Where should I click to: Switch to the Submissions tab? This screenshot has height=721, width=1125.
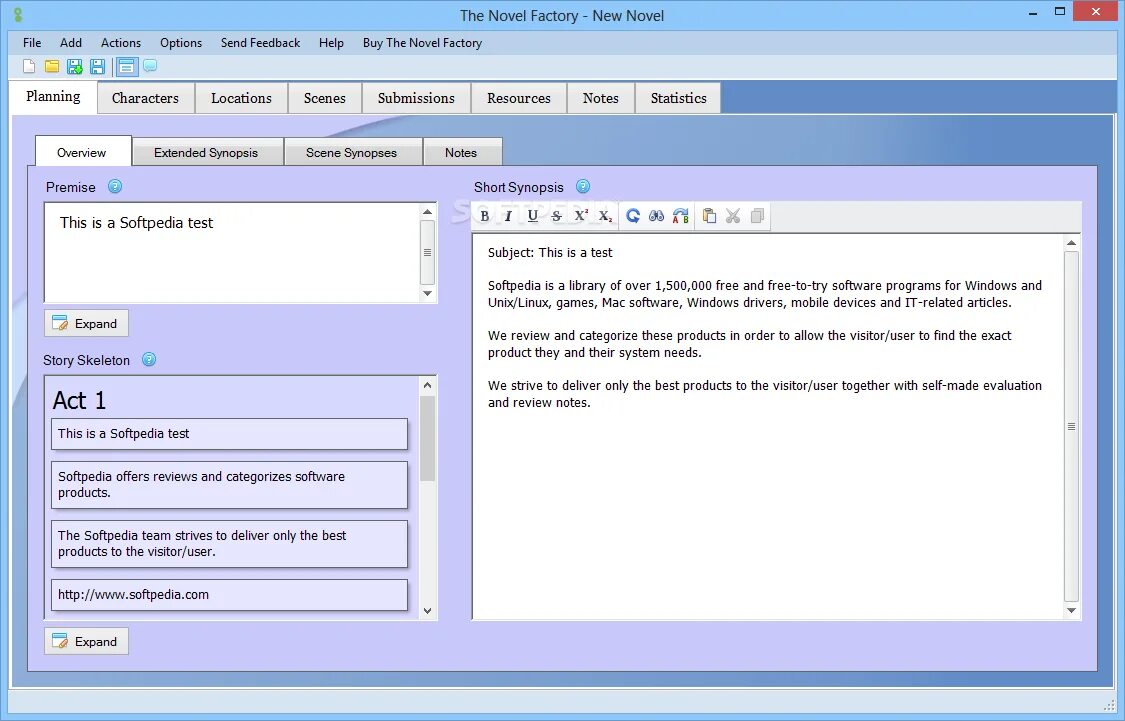[416, 98]
